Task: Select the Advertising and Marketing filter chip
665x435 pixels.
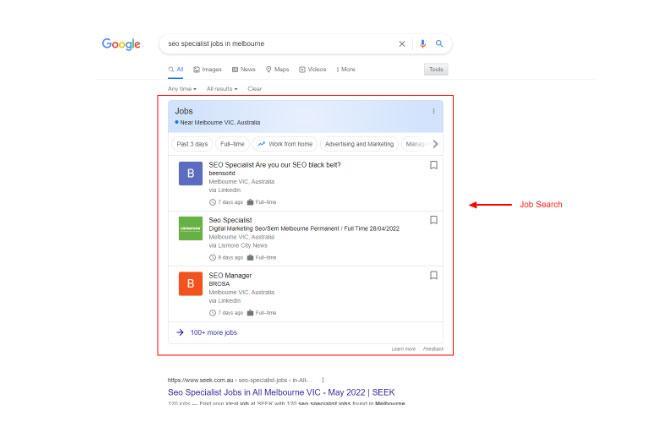Action: 359,144
